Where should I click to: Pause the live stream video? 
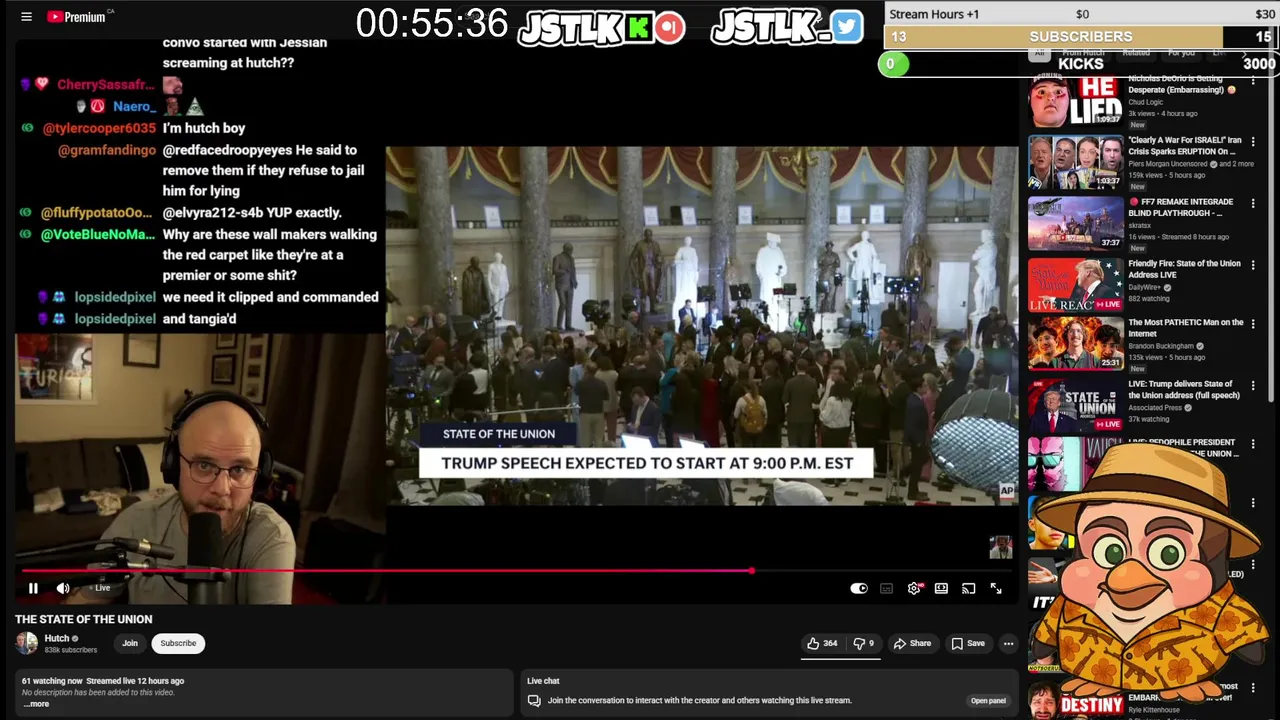33,588
